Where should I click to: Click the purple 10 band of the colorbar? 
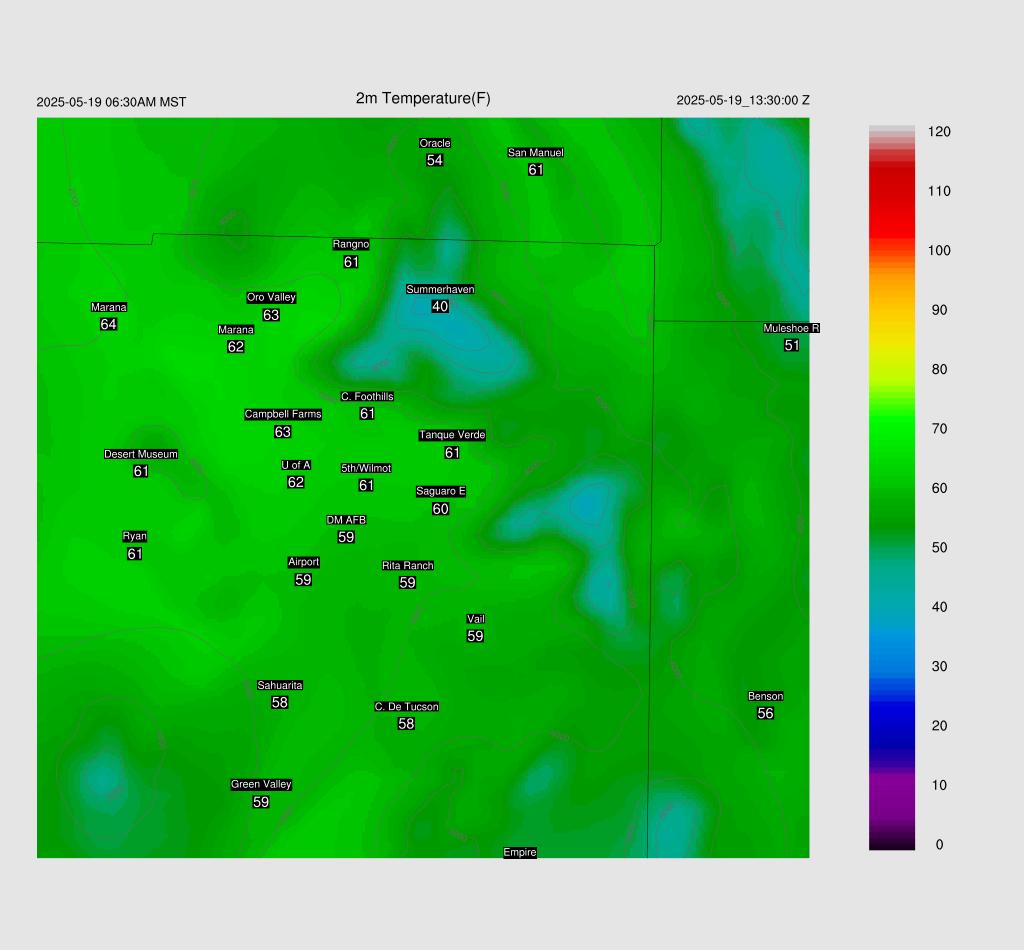(891, 785)
